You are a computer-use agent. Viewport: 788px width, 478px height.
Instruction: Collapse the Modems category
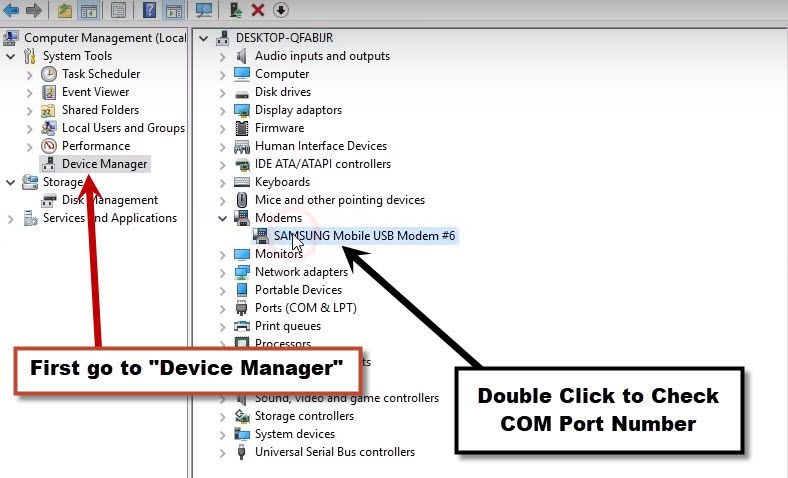[222, 218]
